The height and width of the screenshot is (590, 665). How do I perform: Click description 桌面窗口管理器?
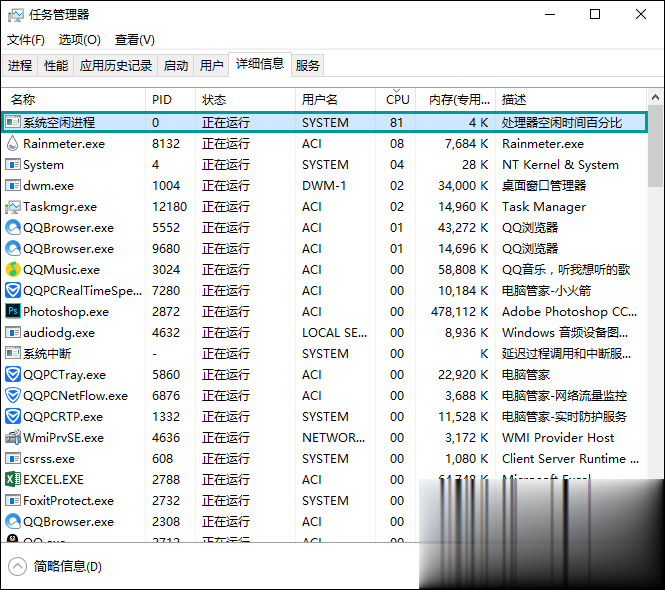pyautogui.click(x=544, y=186)
